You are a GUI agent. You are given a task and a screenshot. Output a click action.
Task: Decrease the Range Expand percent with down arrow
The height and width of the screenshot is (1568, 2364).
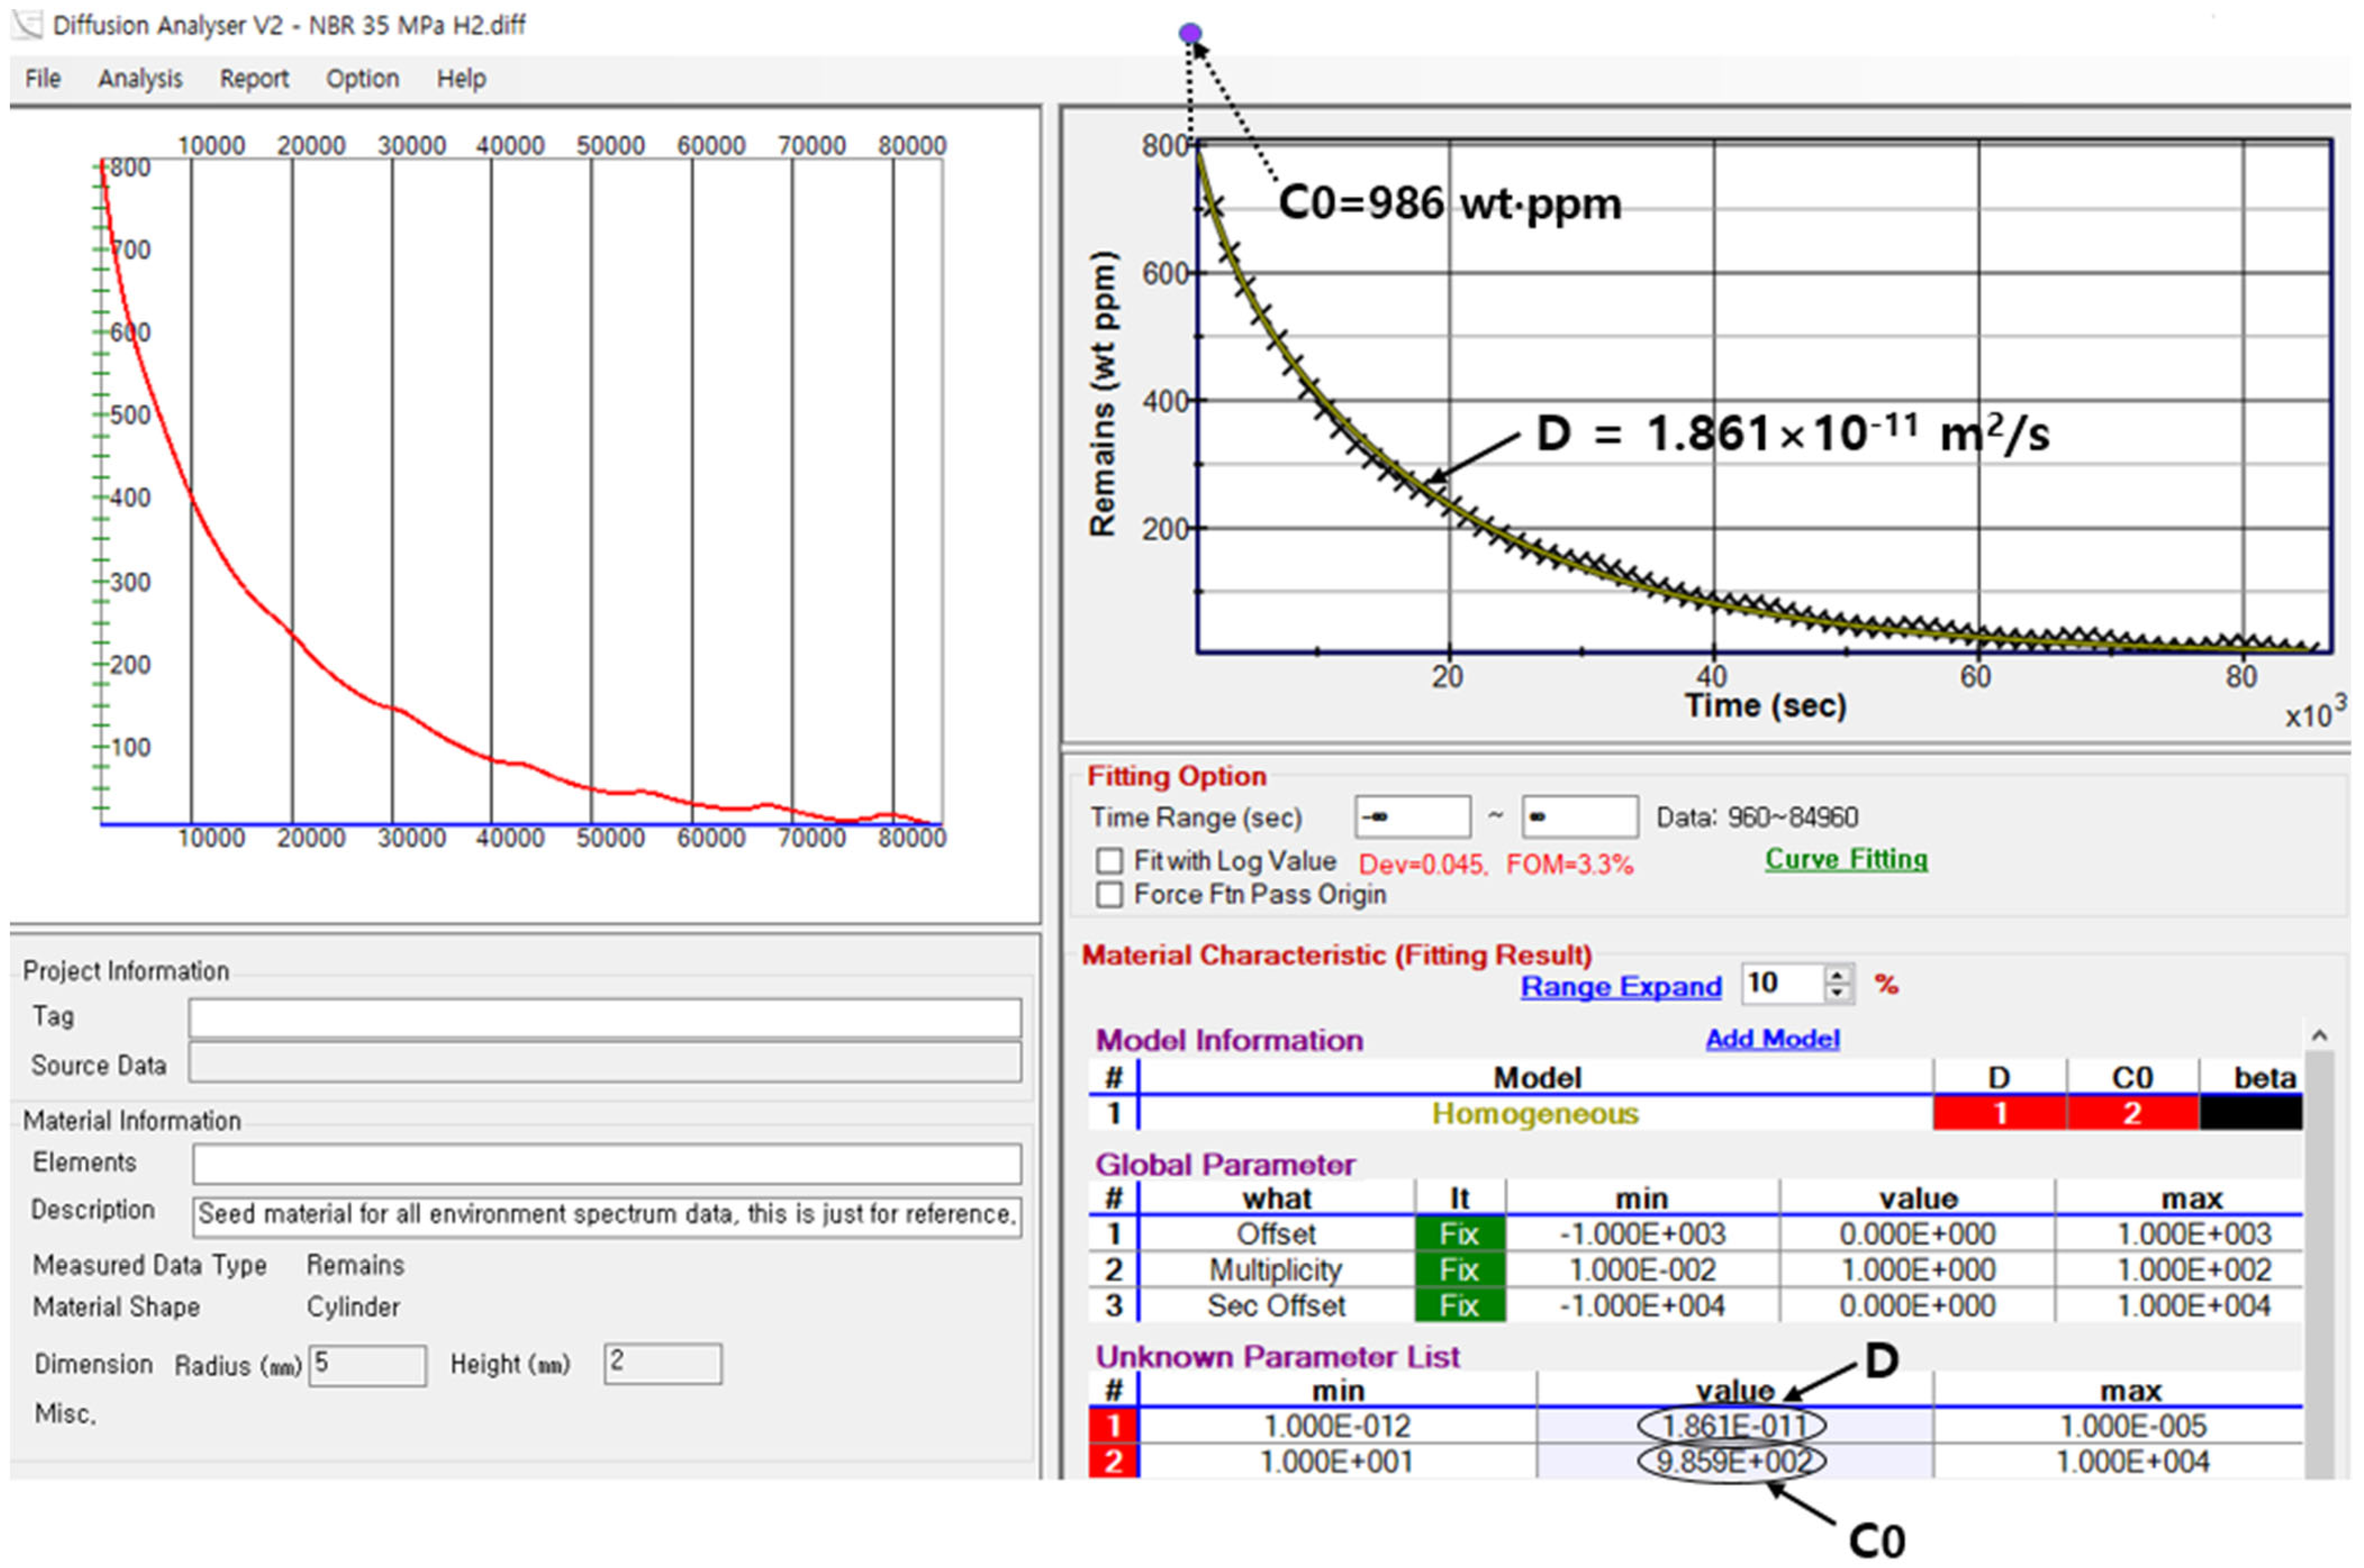[1837, 993]
